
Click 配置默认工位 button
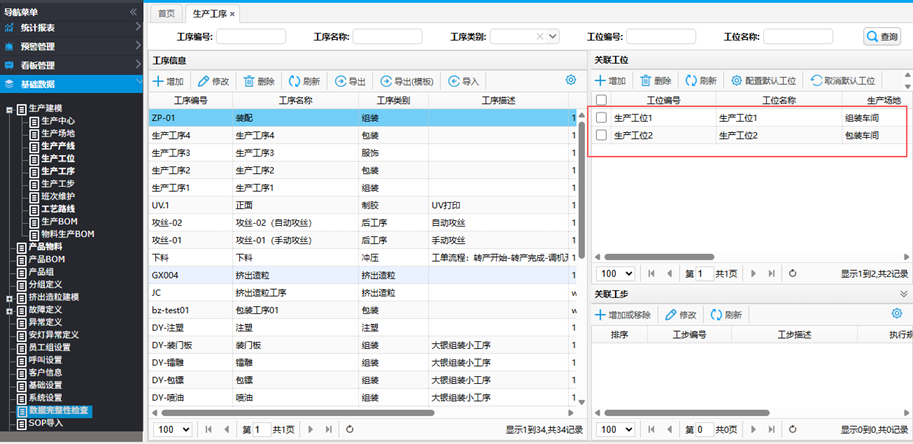763,81
